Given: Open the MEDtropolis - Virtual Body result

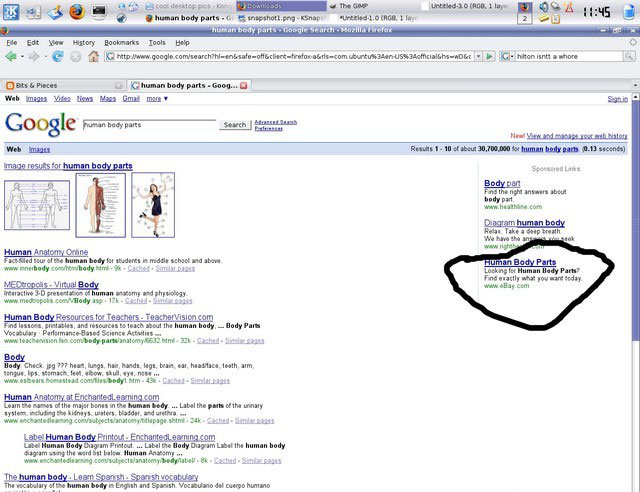Looking at the screenshot, I should coord(51,284).
